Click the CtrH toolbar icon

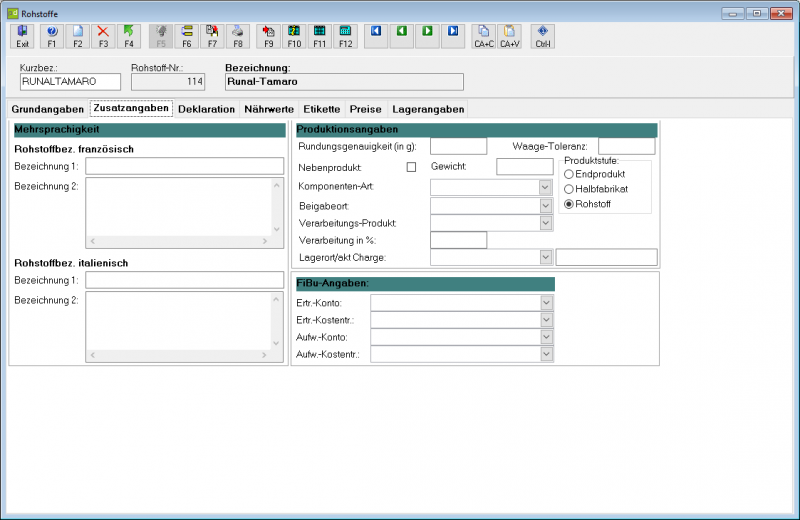pos(543,37)
